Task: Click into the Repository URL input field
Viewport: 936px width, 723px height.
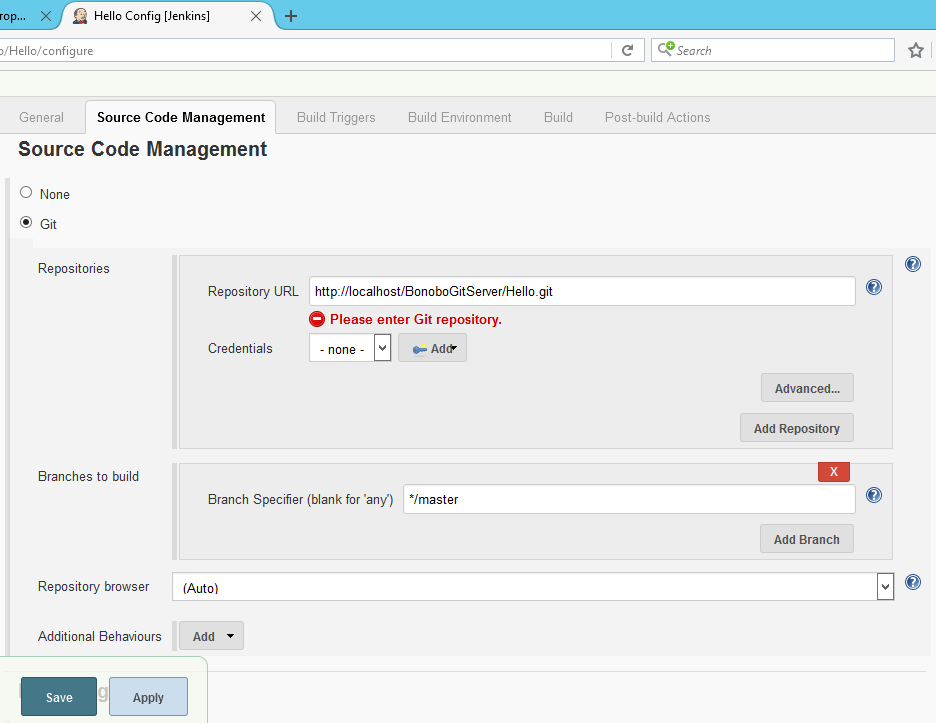Action: [582, 291]
